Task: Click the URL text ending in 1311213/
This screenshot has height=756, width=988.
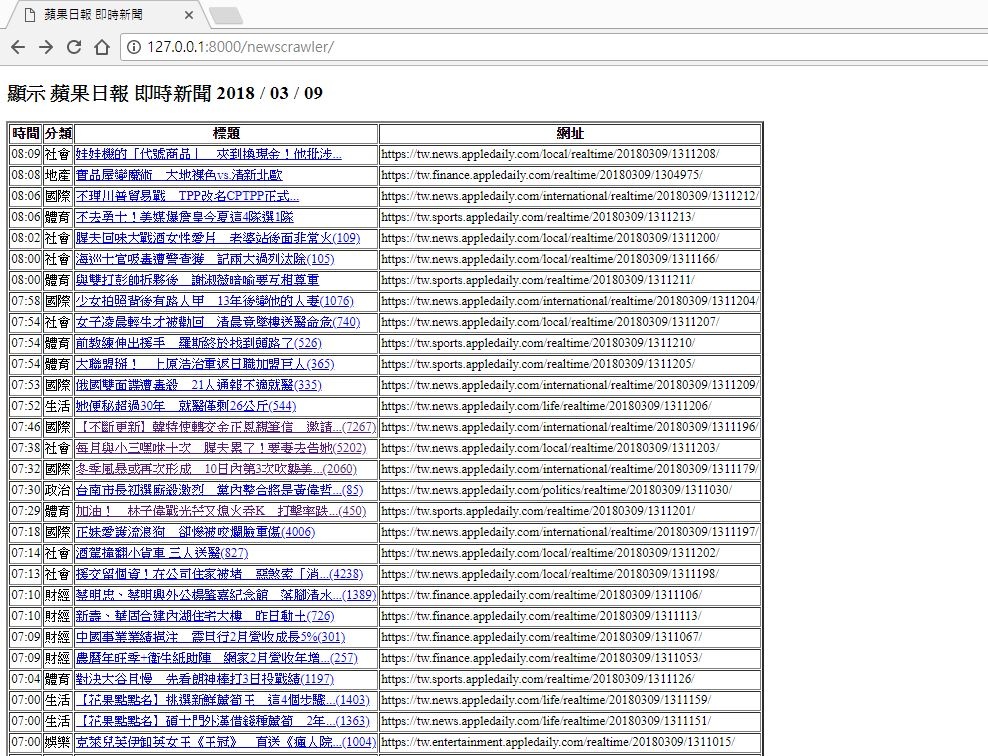Action: (538, 217)
